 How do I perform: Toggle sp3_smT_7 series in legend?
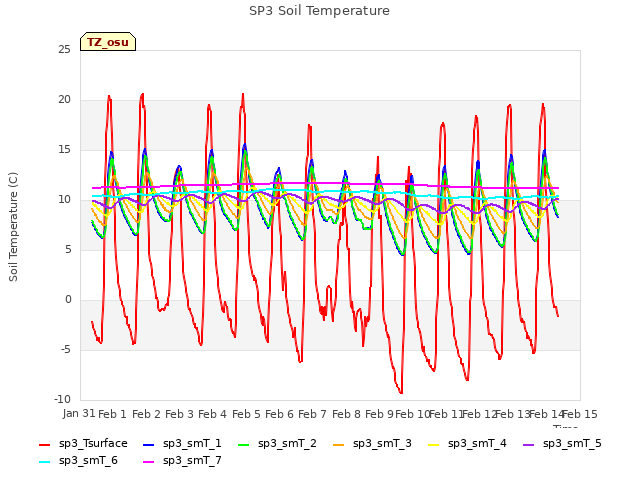coord(182,460)
